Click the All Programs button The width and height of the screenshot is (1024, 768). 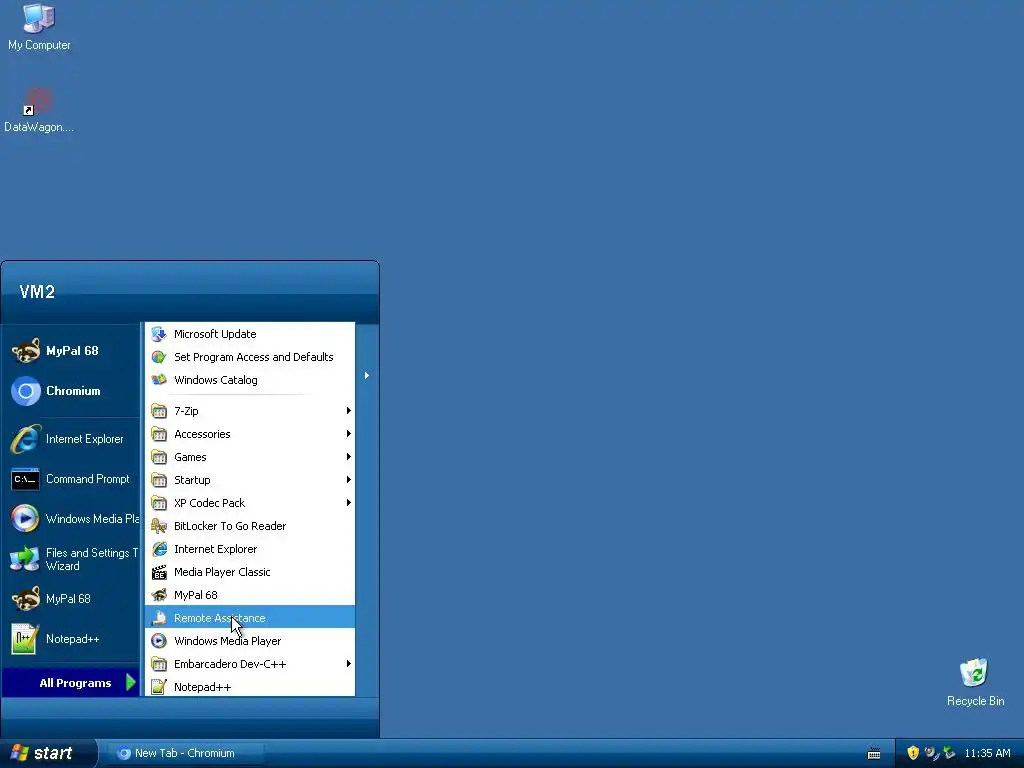(x=72, y=682)
